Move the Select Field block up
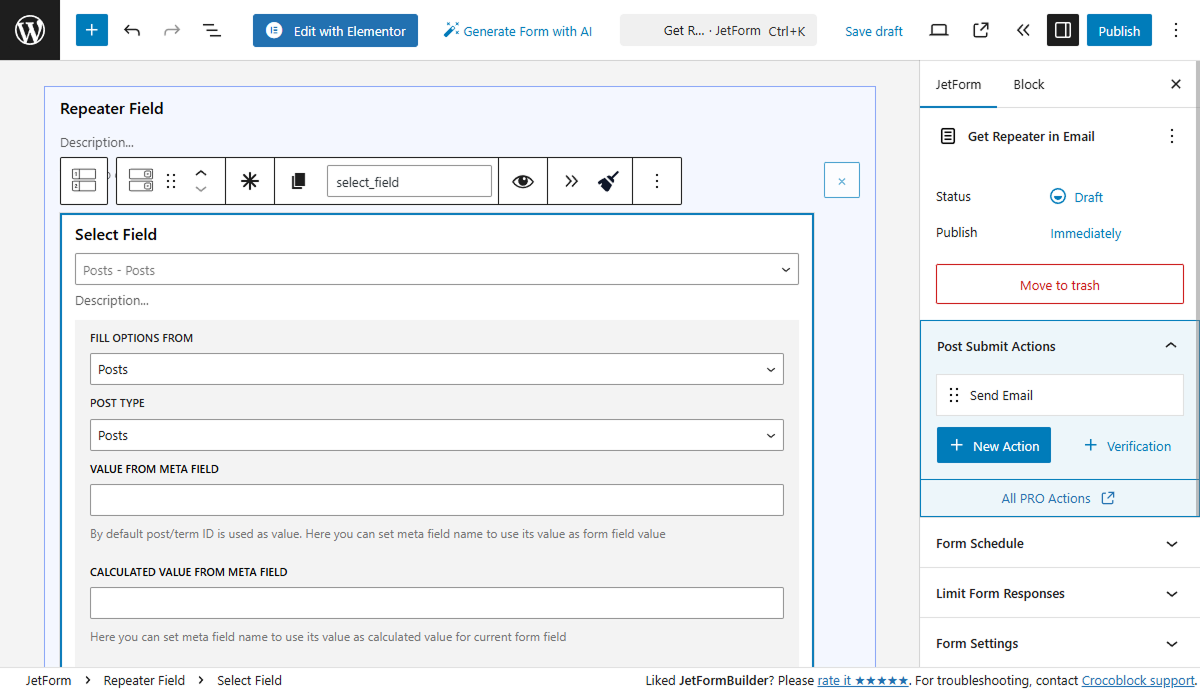Screen dimensions: 1200x692 (201, 172)
